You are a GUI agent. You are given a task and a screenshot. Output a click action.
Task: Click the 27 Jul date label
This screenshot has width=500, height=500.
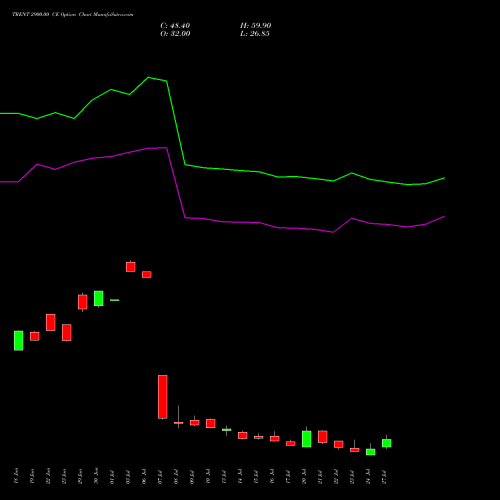coord(385,477)
